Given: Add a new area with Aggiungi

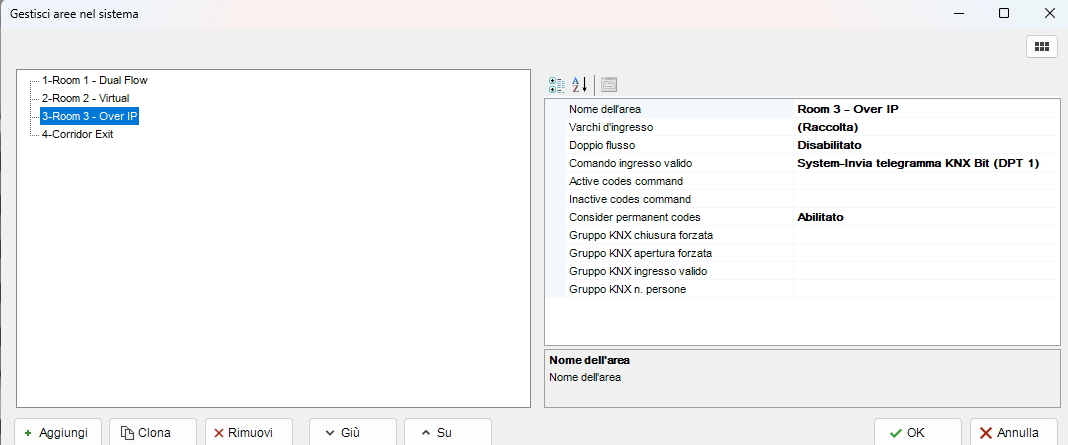Looking at the screenshot, I should pyautogui.click(x=57, y=433).
